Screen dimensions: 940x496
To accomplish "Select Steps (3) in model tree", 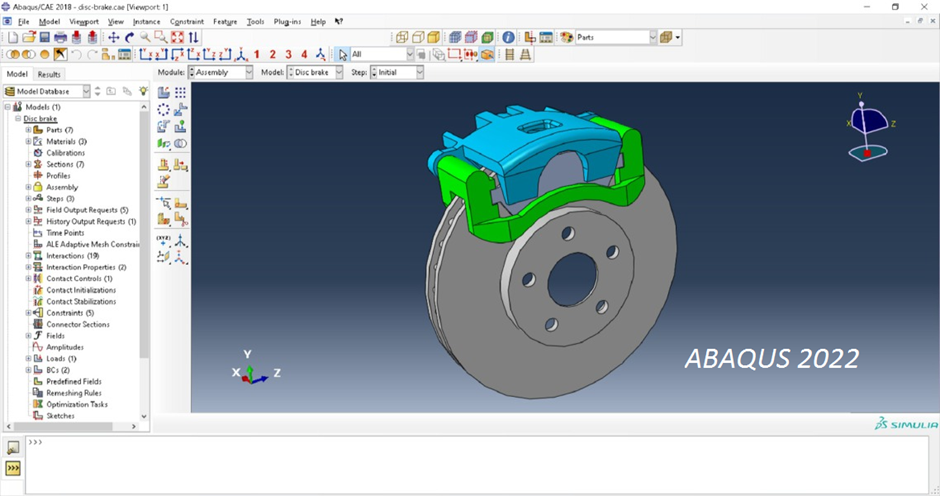I will click(60, 199).
